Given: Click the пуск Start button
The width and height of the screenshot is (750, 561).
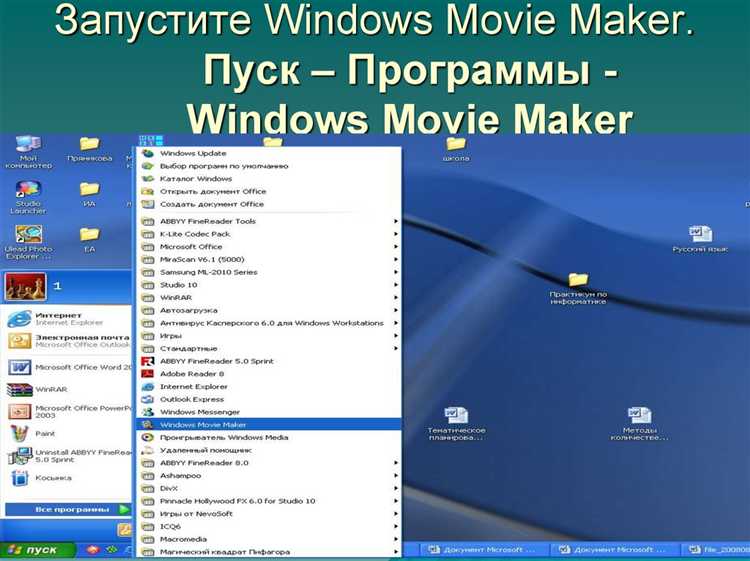Looking at the screenshot, I should click(37, 550).
